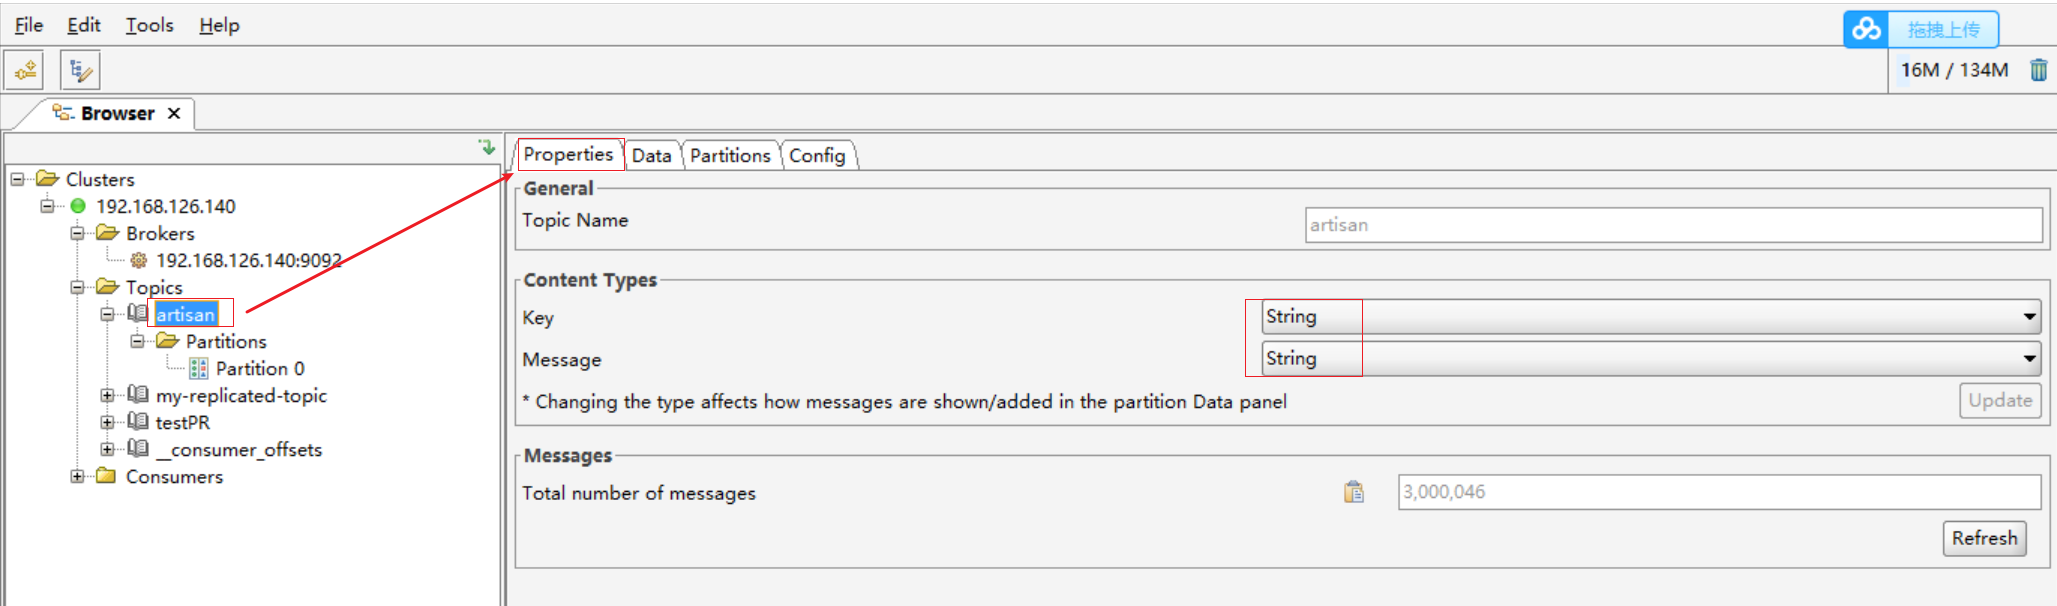Select broker 192.168.126.140:9092 in tree
Viewport: 2057px width, 606px height.
click(249, 260)
